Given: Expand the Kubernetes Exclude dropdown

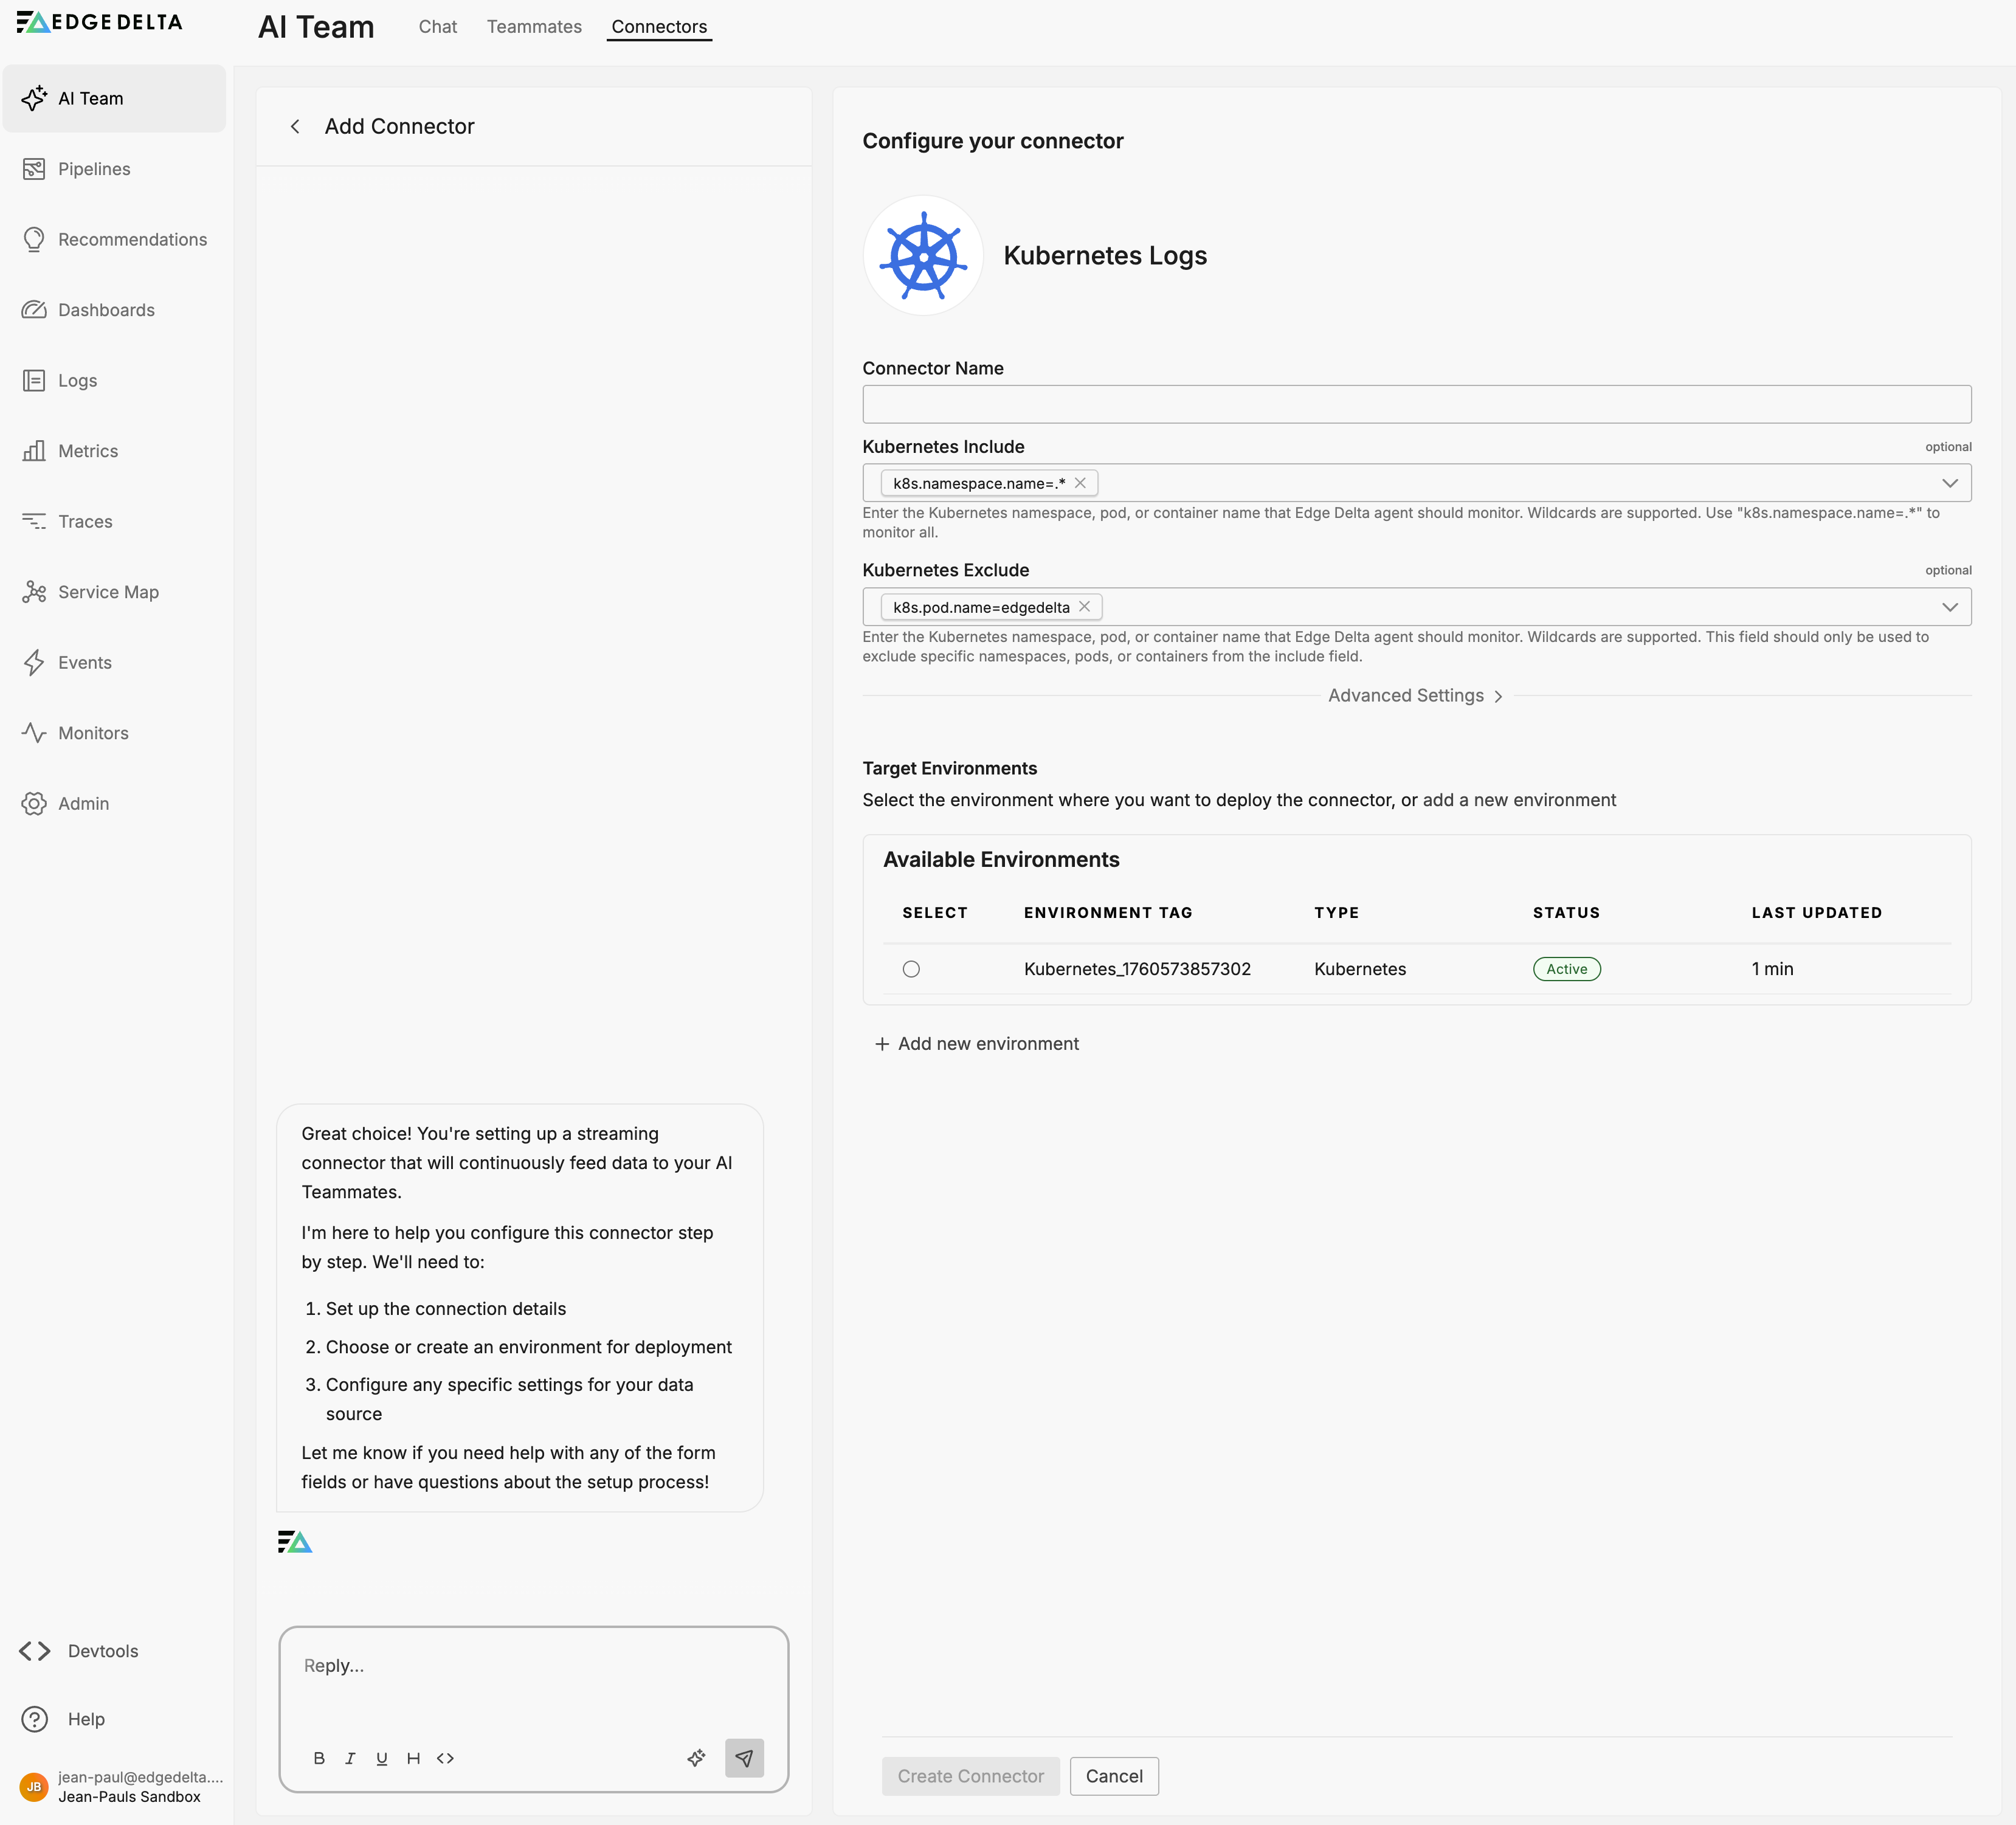Looking at the screenshot, I should (x=1949, y=607).
